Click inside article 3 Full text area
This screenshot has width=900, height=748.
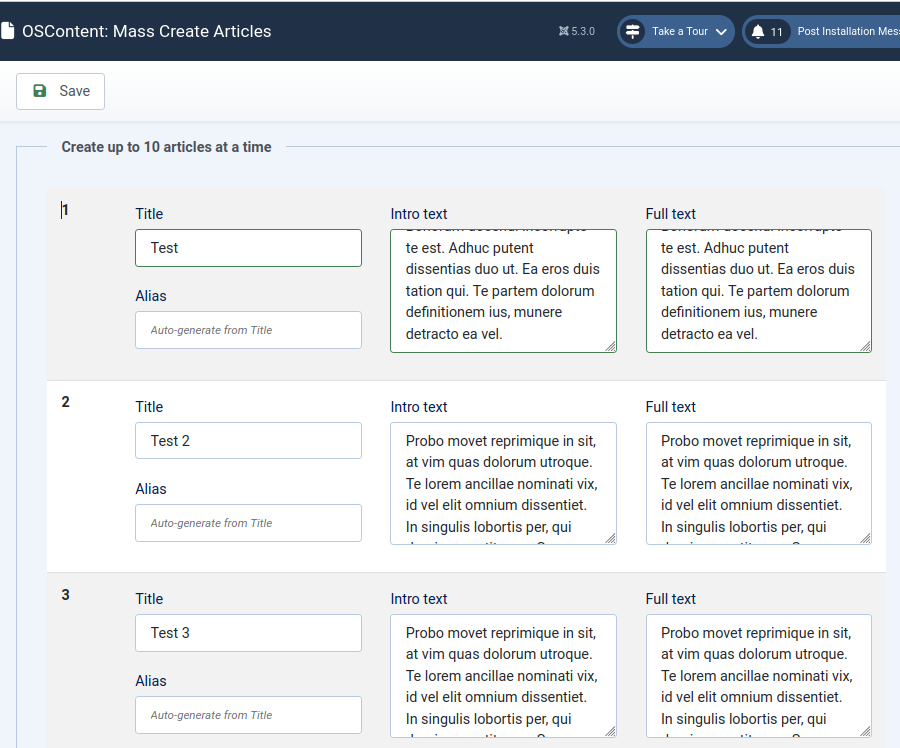click(757, 675)
